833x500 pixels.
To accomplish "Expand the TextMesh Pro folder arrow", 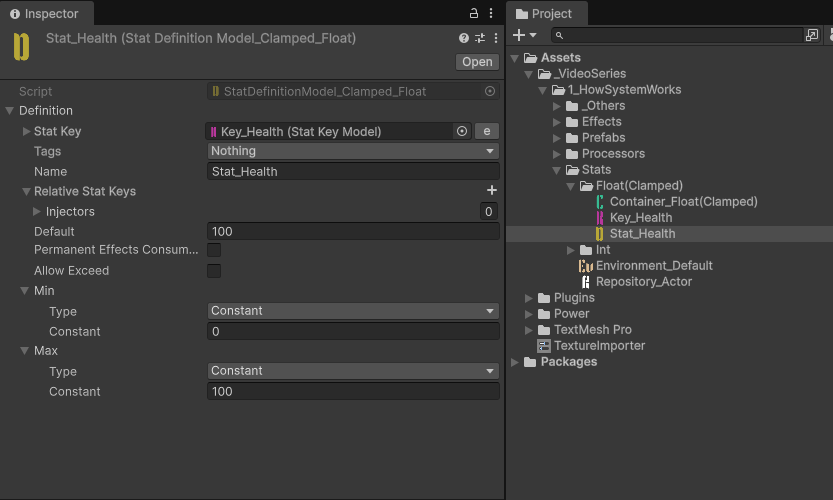I will pos(529,330).
